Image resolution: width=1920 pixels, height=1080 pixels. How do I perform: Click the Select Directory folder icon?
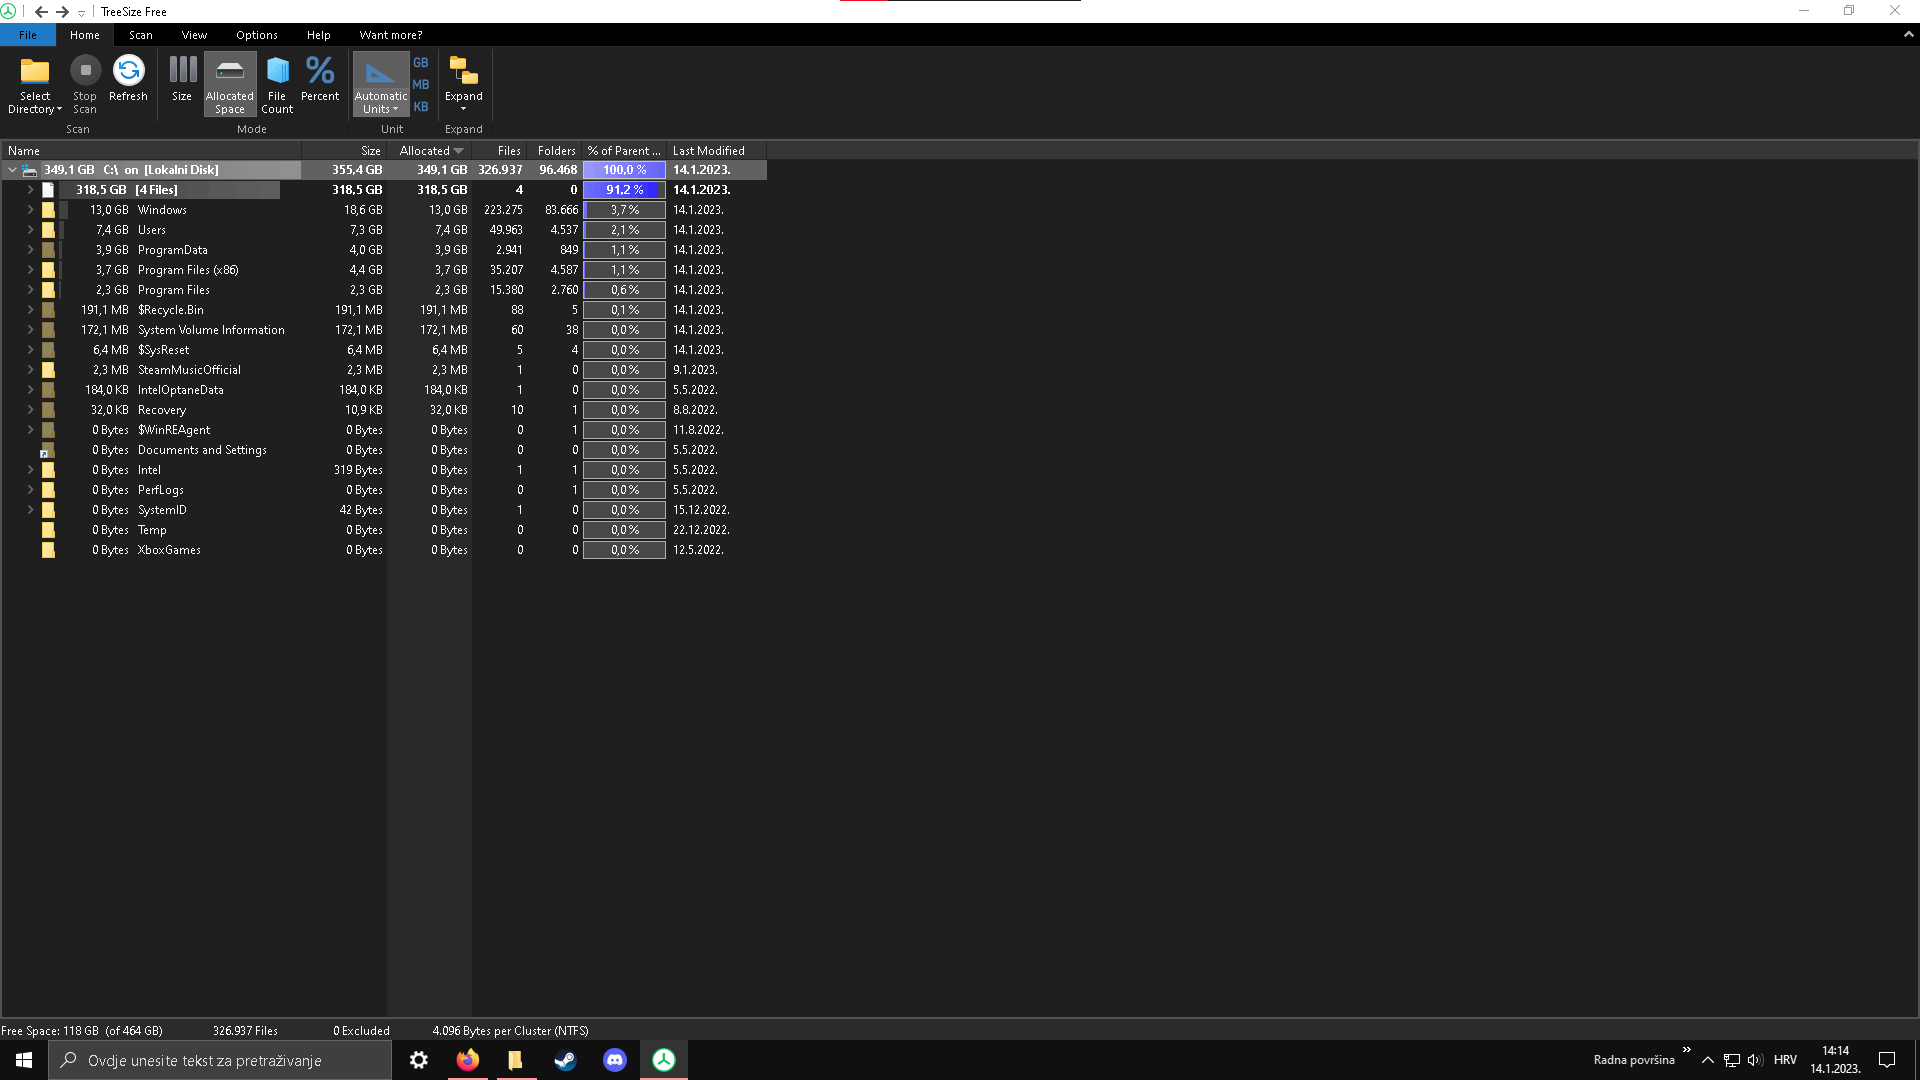[35, 71]
